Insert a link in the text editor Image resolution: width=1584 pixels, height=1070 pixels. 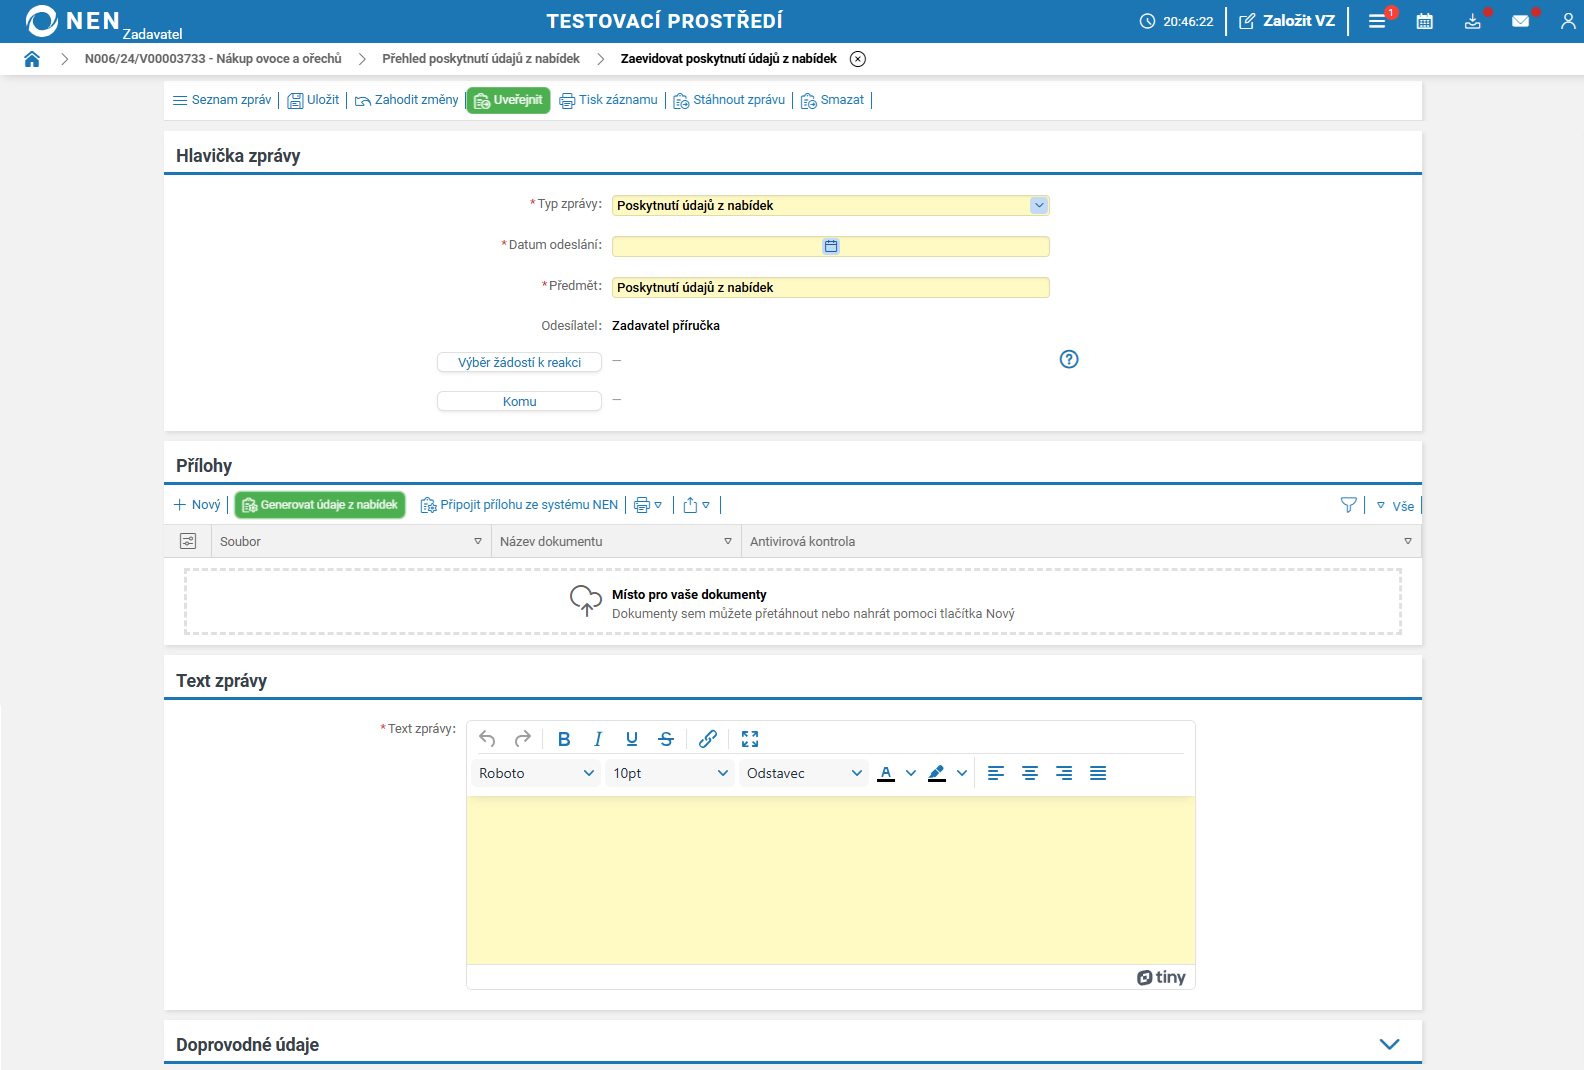coord(708,739)
